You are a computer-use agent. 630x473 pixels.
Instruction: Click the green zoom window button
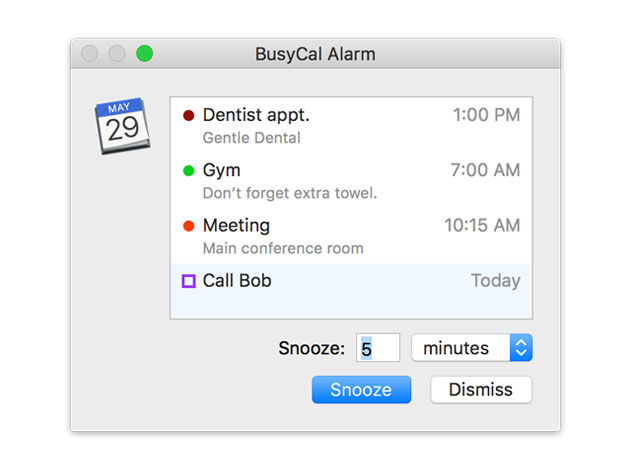coord(144,53)
